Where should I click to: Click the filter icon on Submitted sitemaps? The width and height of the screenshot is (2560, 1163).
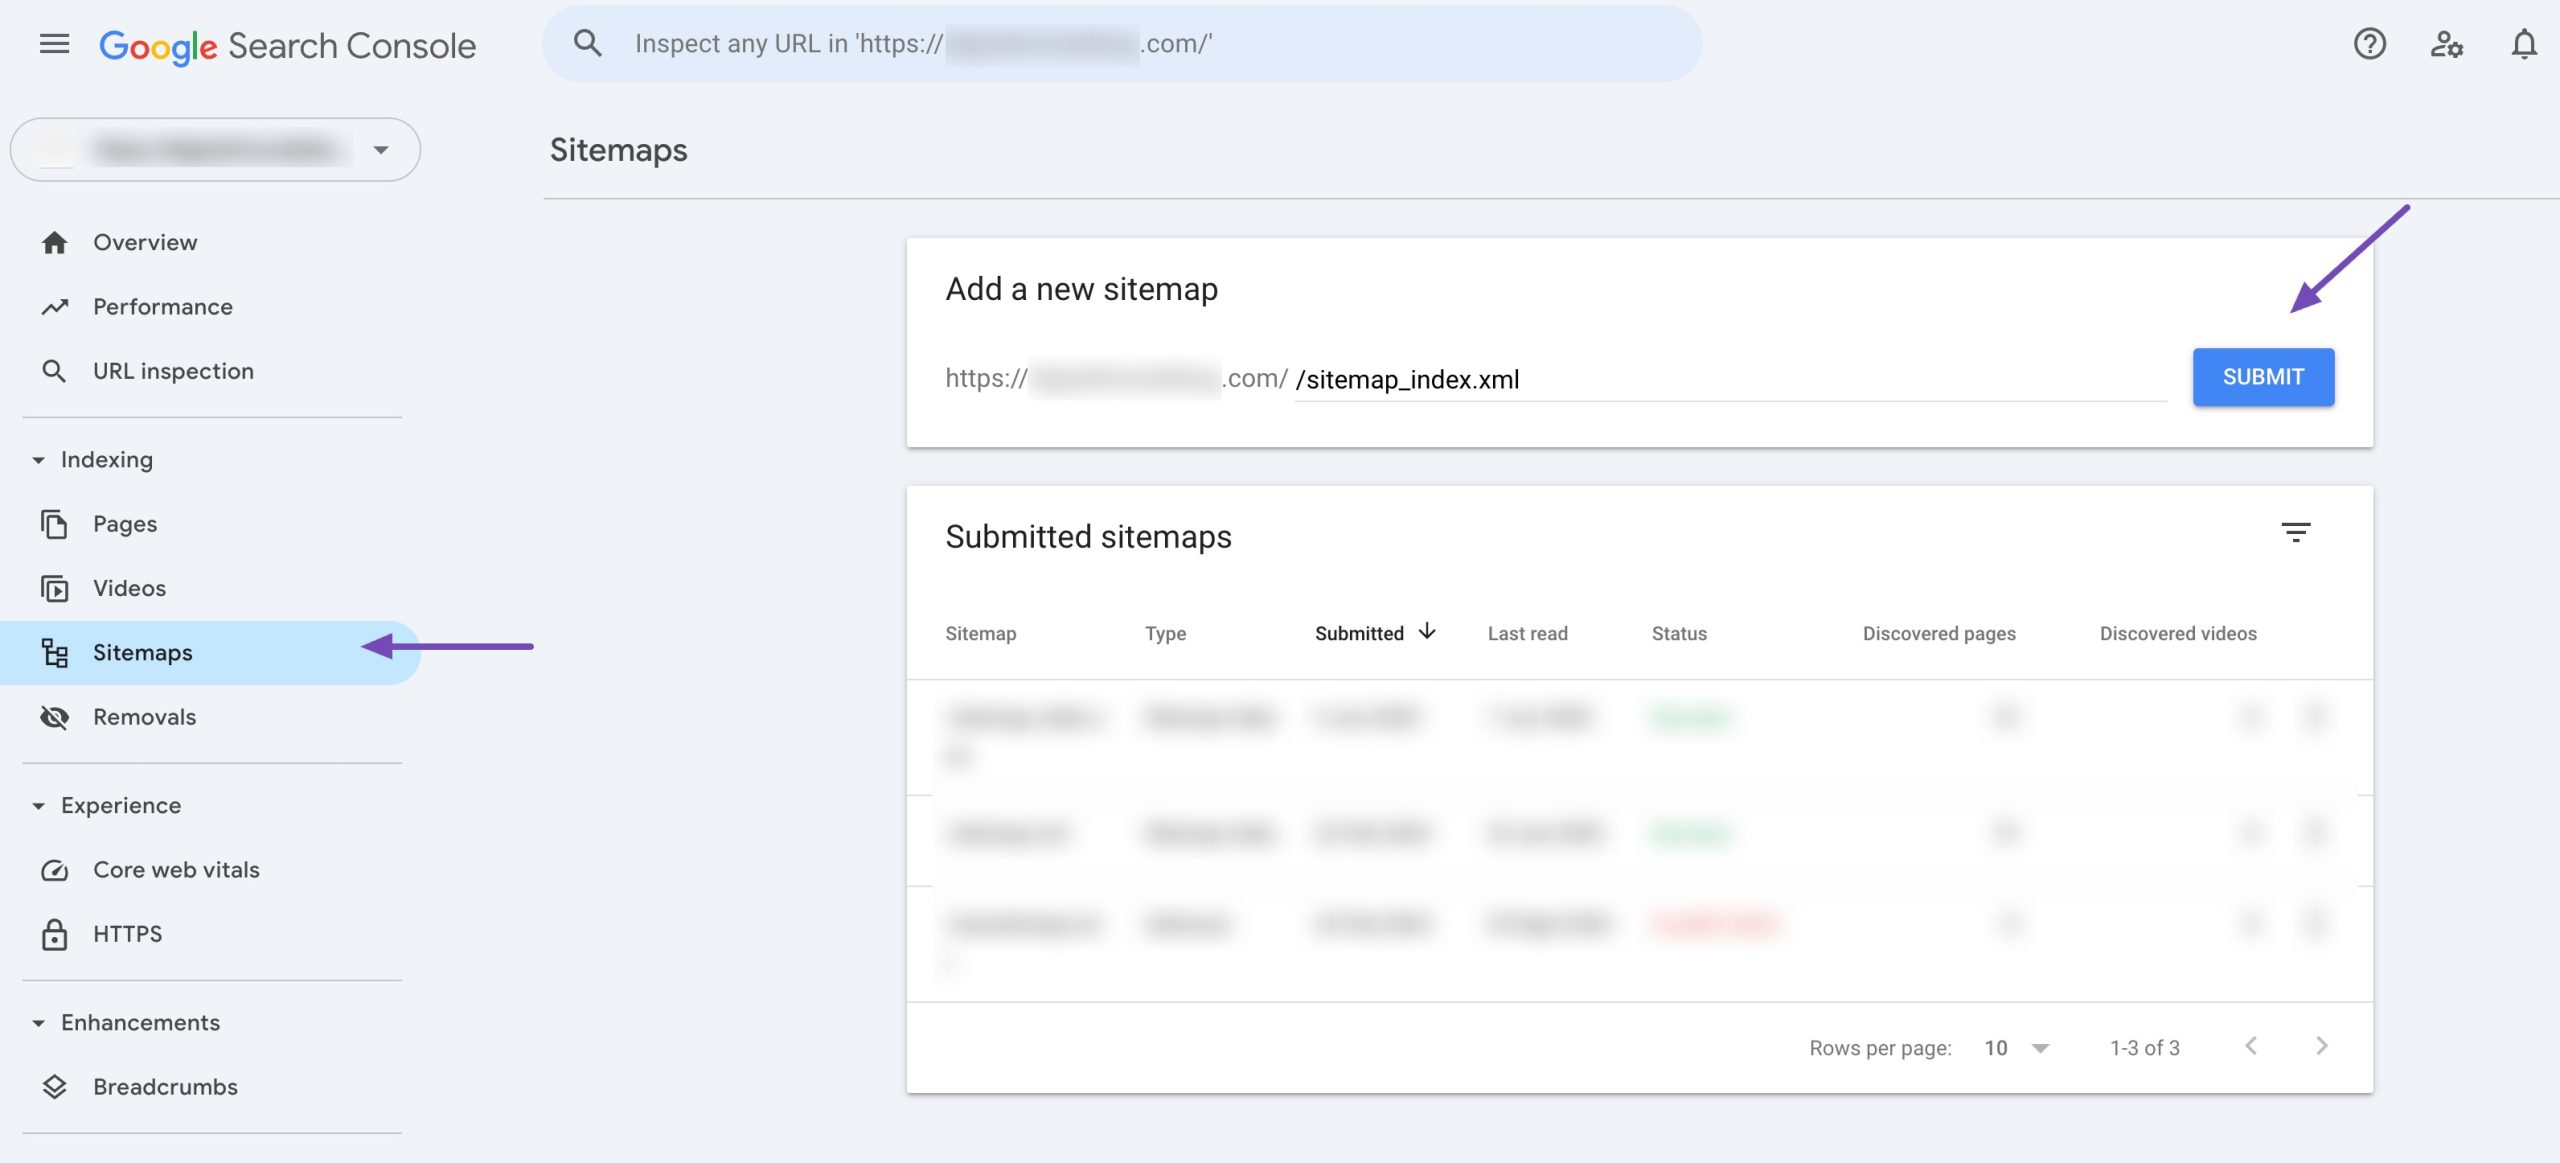pos(2298,532)
